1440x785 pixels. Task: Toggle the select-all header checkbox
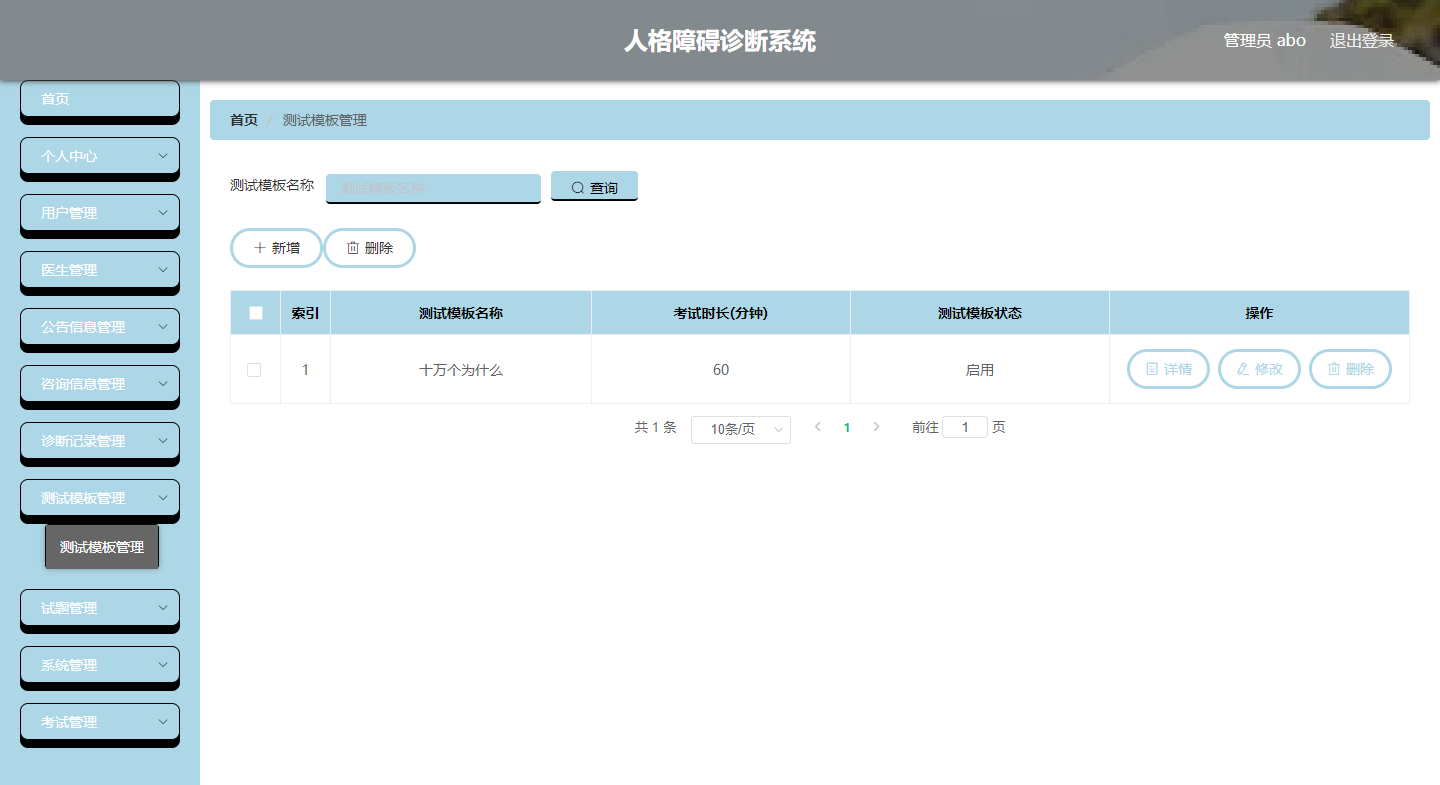(256, 313)
